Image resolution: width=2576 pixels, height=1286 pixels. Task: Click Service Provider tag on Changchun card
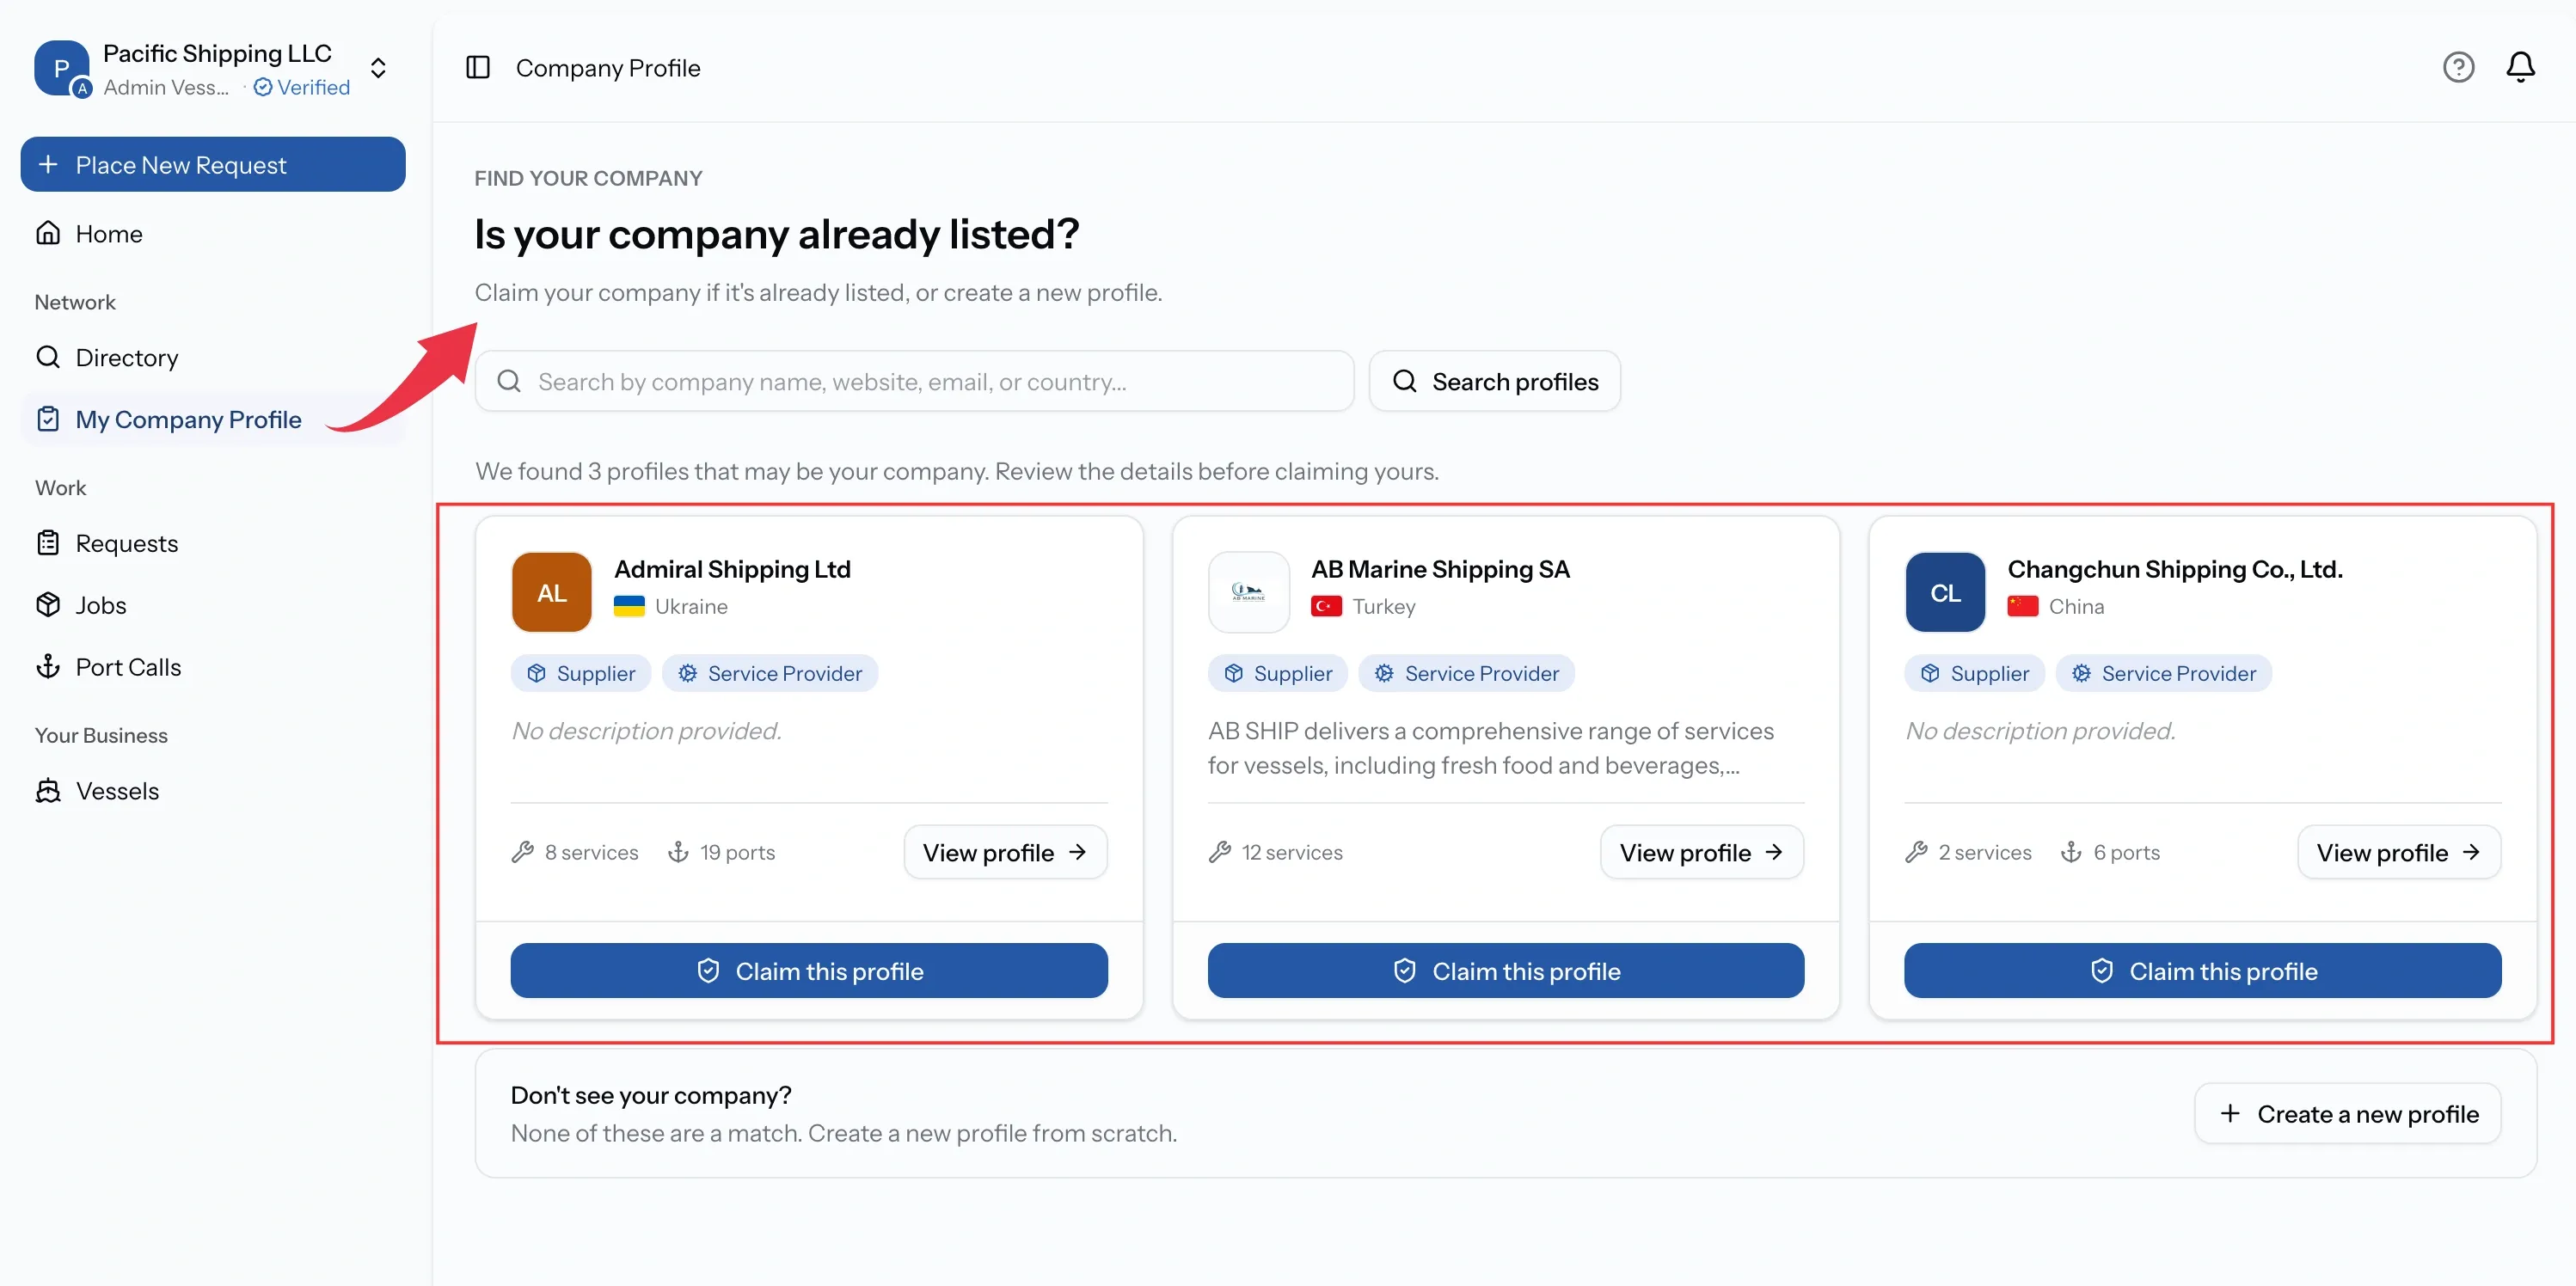(2164, 673)
